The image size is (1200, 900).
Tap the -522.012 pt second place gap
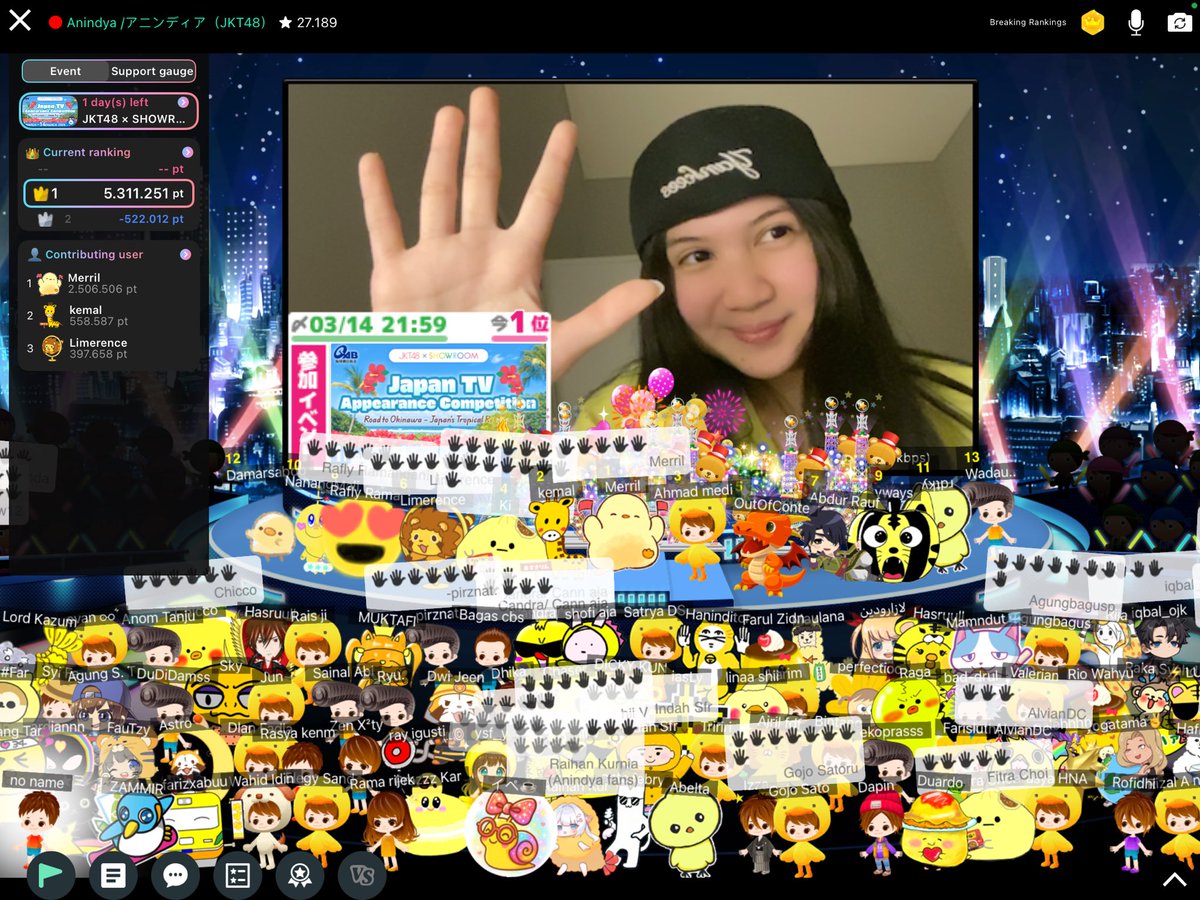click(151, 219)
